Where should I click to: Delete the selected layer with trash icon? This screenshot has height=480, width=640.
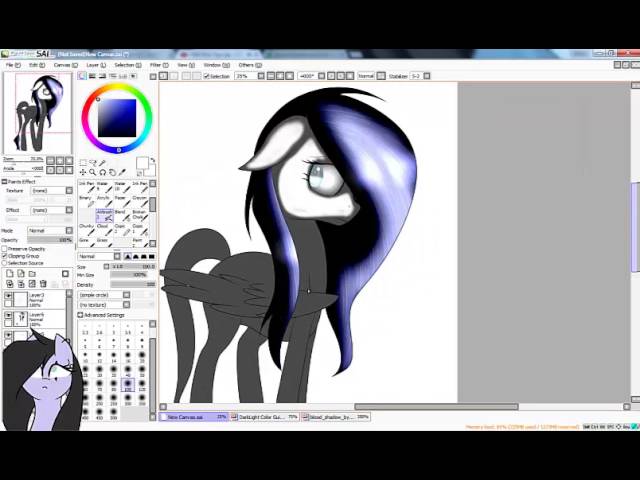43,284
